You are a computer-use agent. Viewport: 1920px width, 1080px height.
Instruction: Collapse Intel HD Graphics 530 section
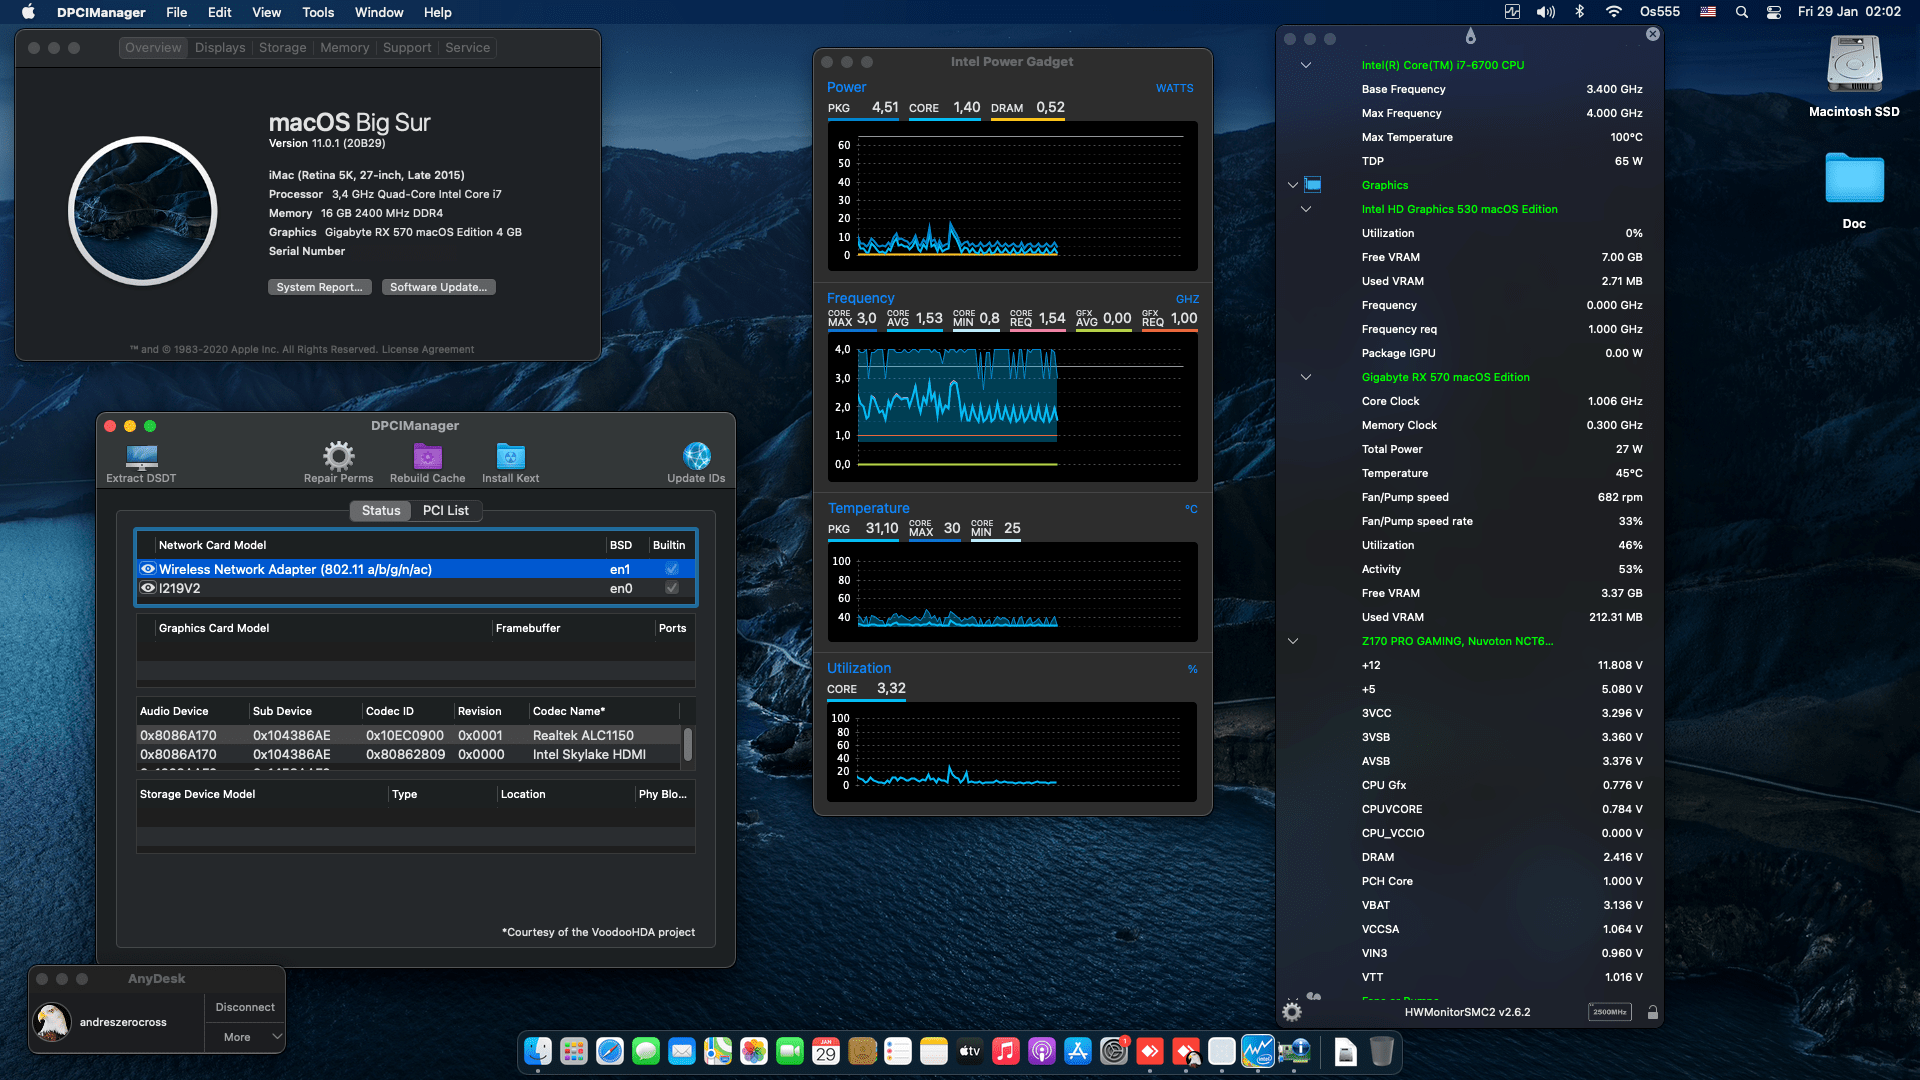tap(1306, 209)
